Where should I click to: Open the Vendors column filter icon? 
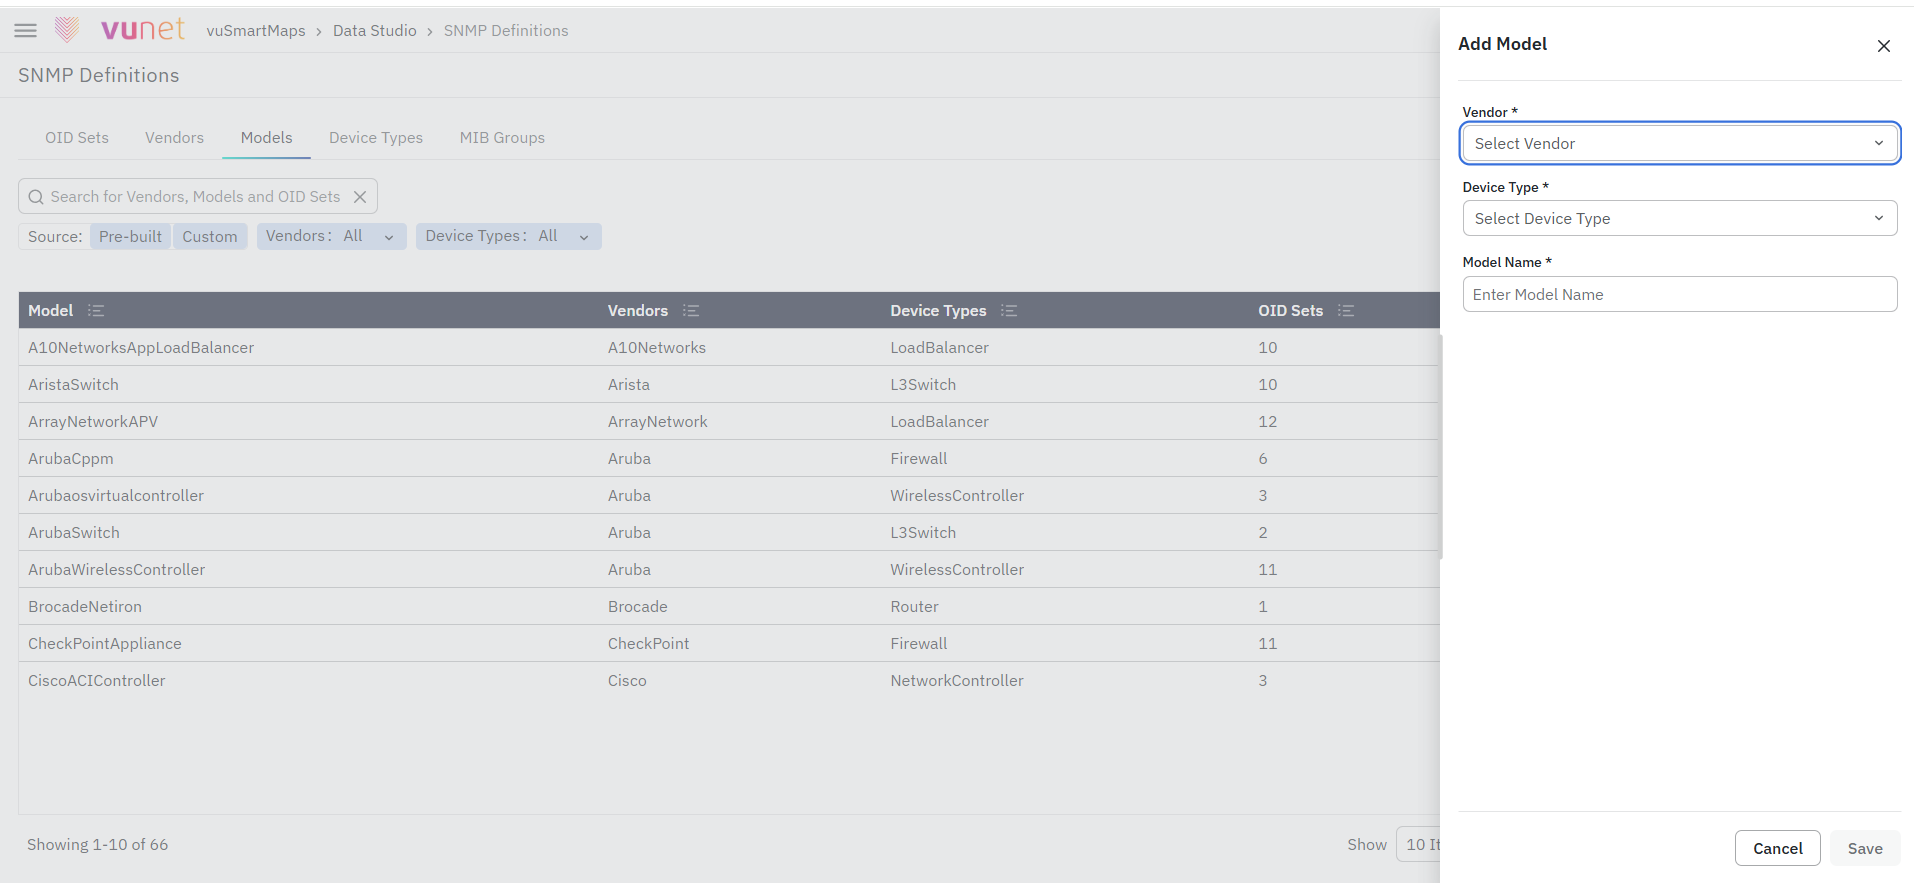tap(691, 311)
